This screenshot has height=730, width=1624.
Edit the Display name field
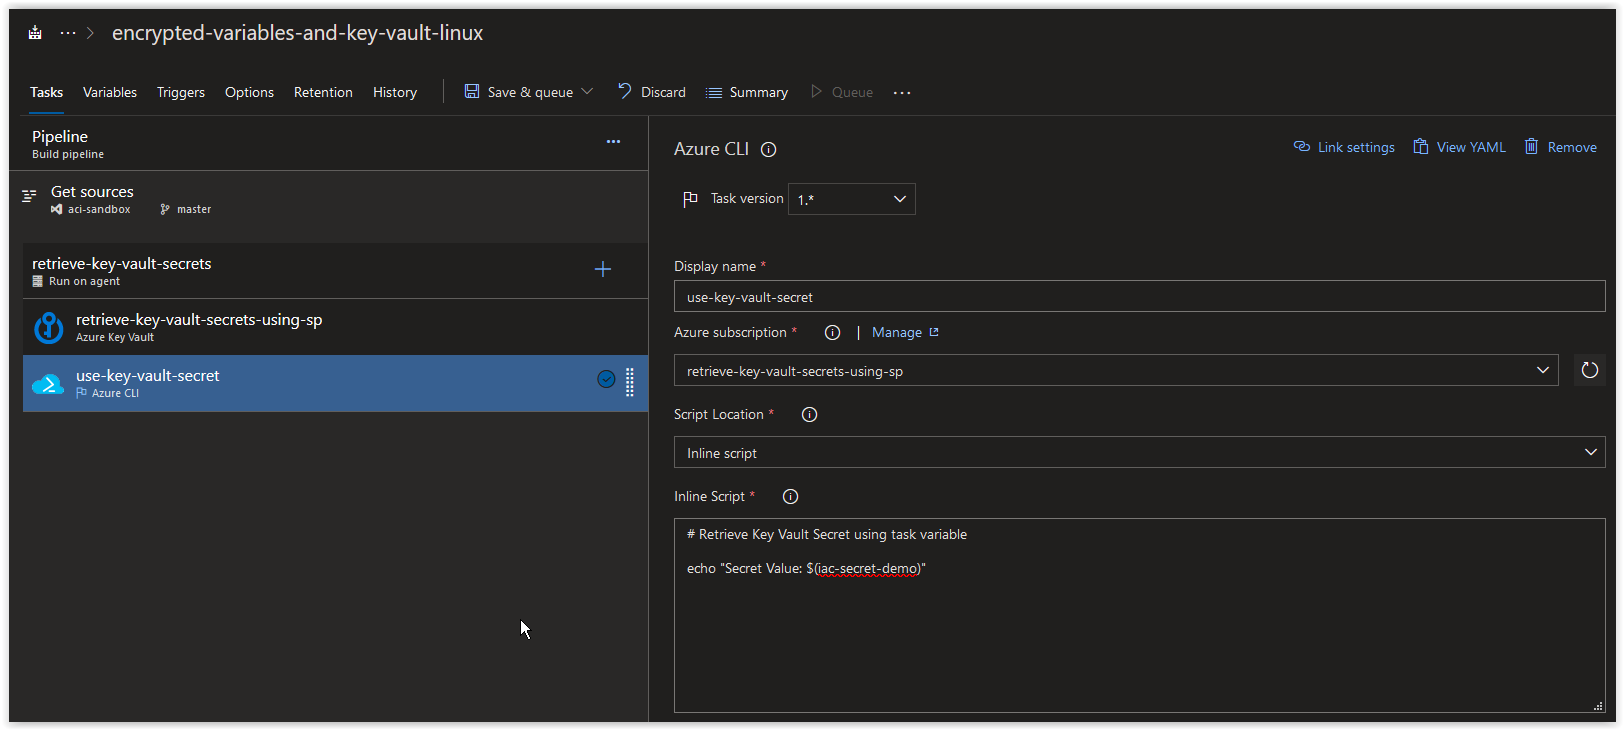pos(1140,297)
